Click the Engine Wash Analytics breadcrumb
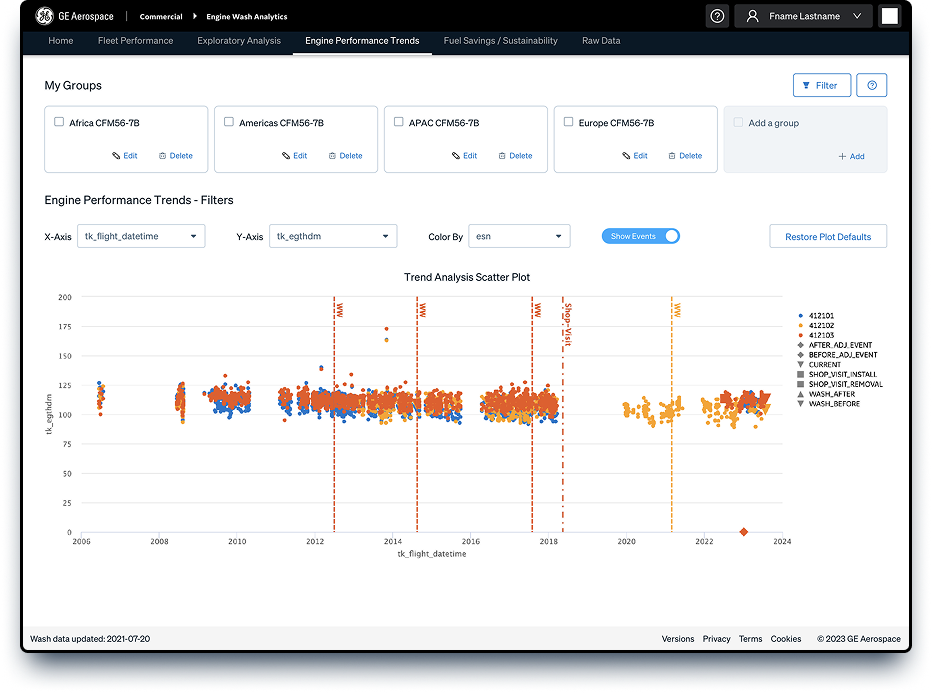Viewport: 932px width, 693px height. click(247, 17)
